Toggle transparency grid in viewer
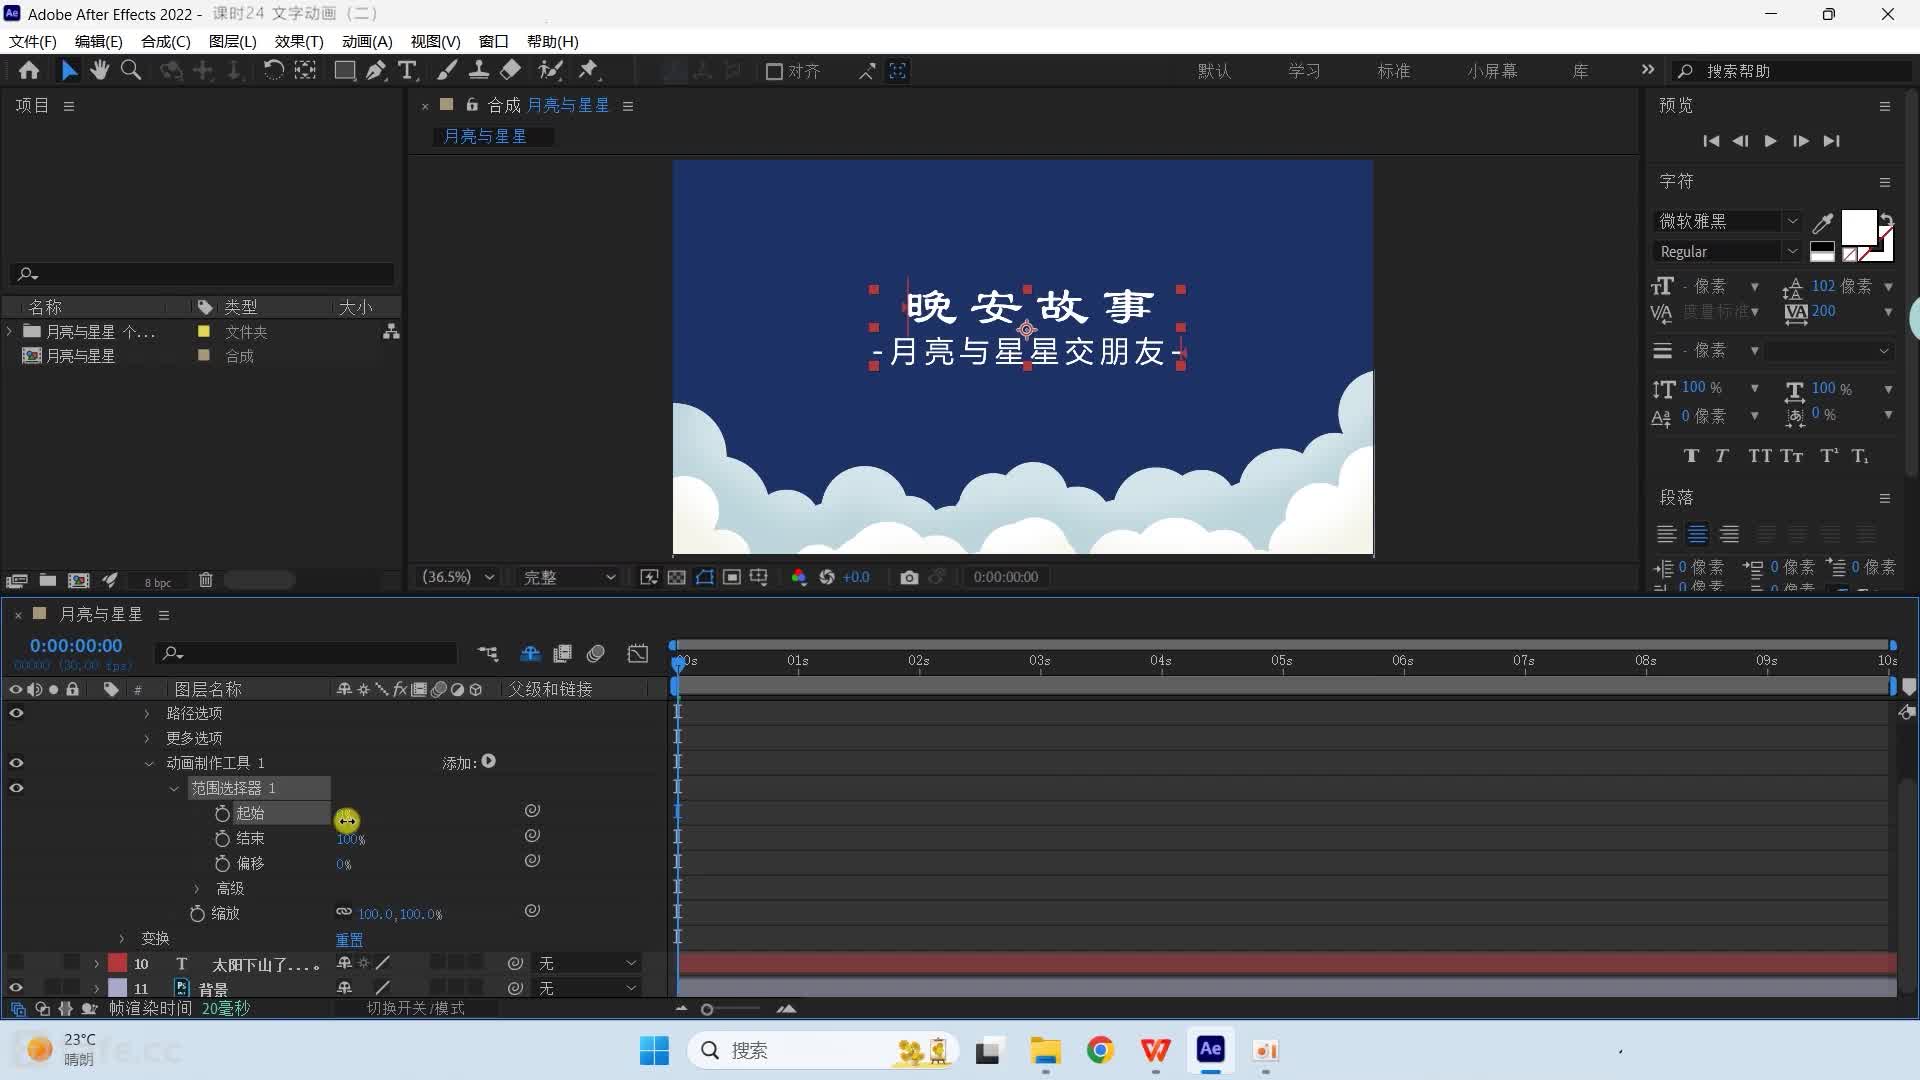 (x=676, y=577)
